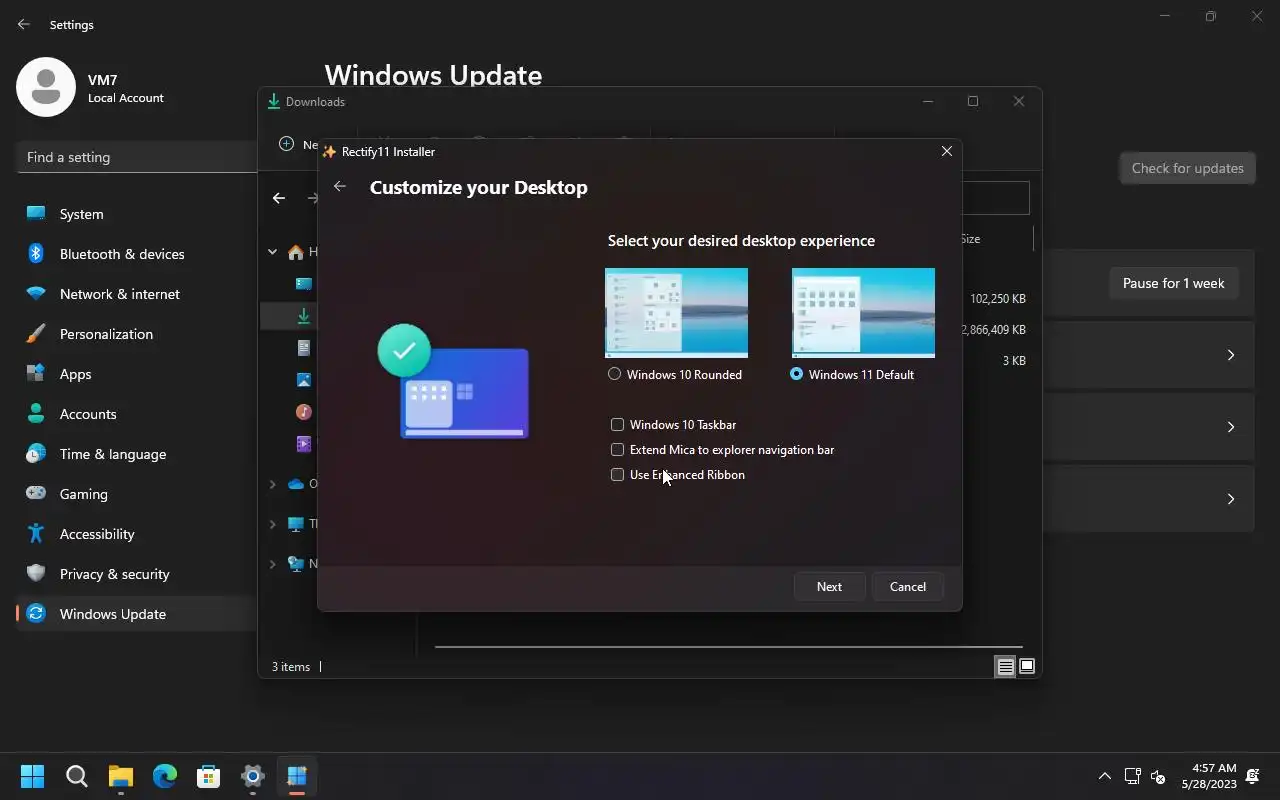Image resolution: width=1280 pixels, height=800 pixels.
Task: Open Microsoft Store from taskbar
Action: tap(208, 777)
